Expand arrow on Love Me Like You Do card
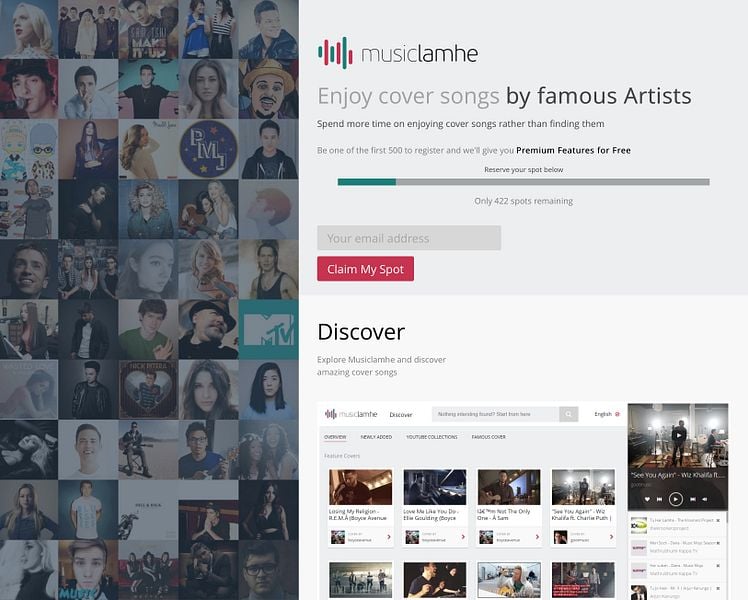Viewport: 748px width, 600px height. 463,537
